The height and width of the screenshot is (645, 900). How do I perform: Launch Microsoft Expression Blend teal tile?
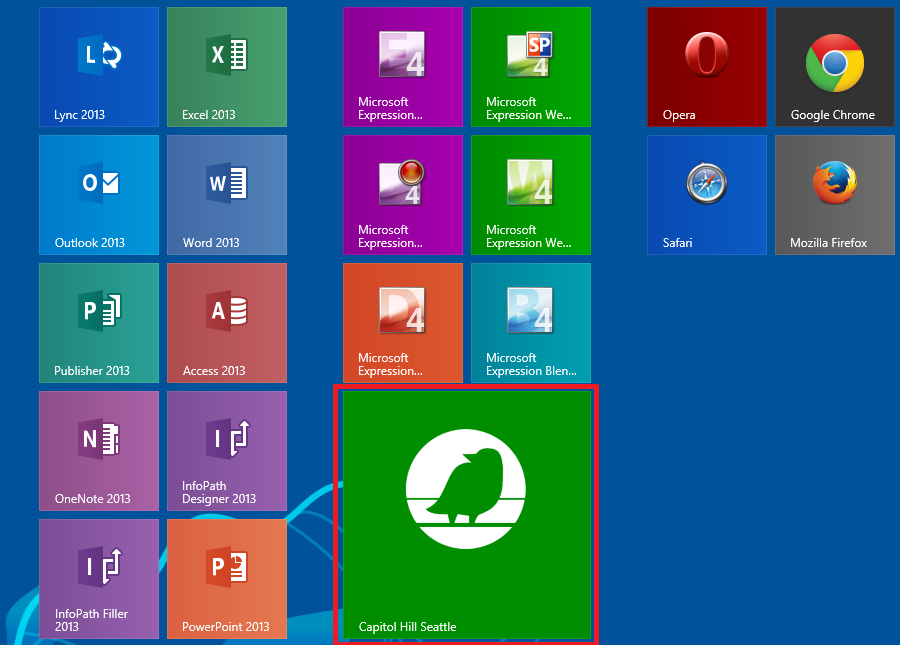coord(531,323)
